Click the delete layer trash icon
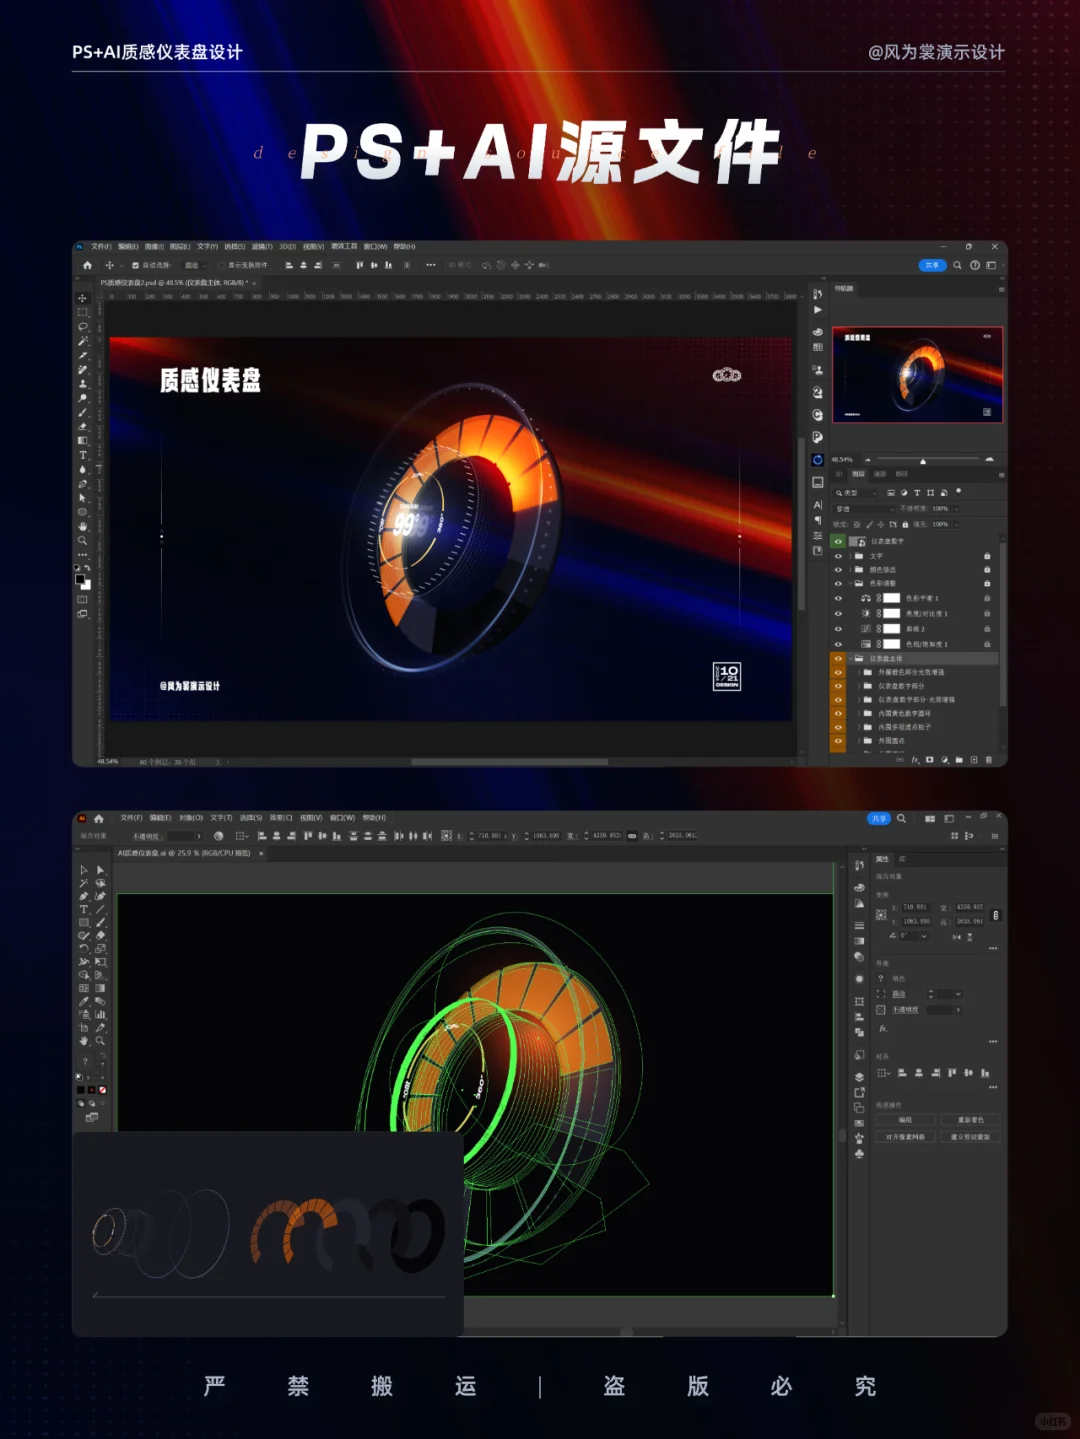The width and height of the screenshot is (1080, 1439). (x=988, y=760)
